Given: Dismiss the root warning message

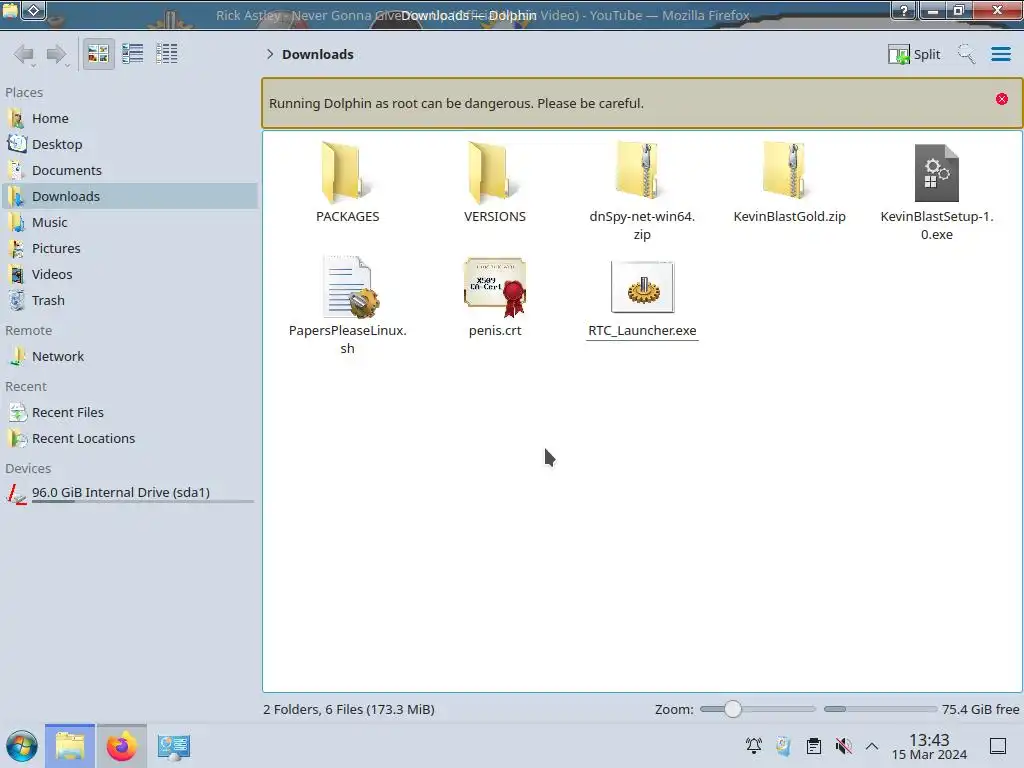Looking at the screenshot, I should point(1001,99).
